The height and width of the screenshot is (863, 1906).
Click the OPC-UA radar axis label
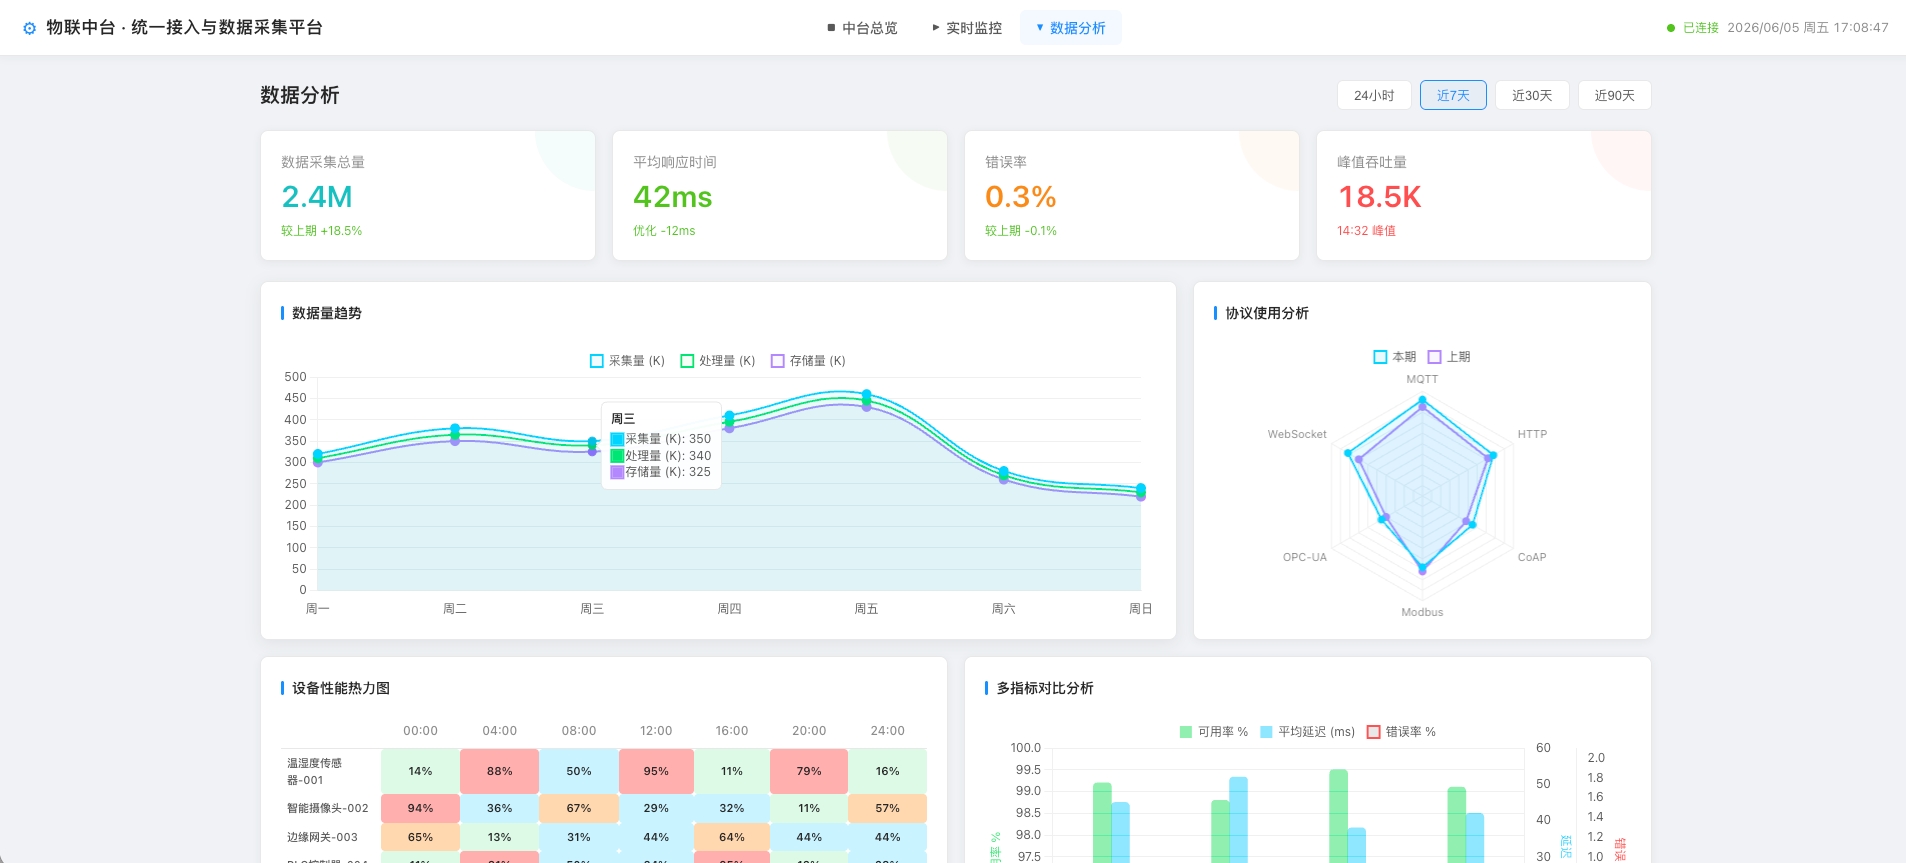1305,558
